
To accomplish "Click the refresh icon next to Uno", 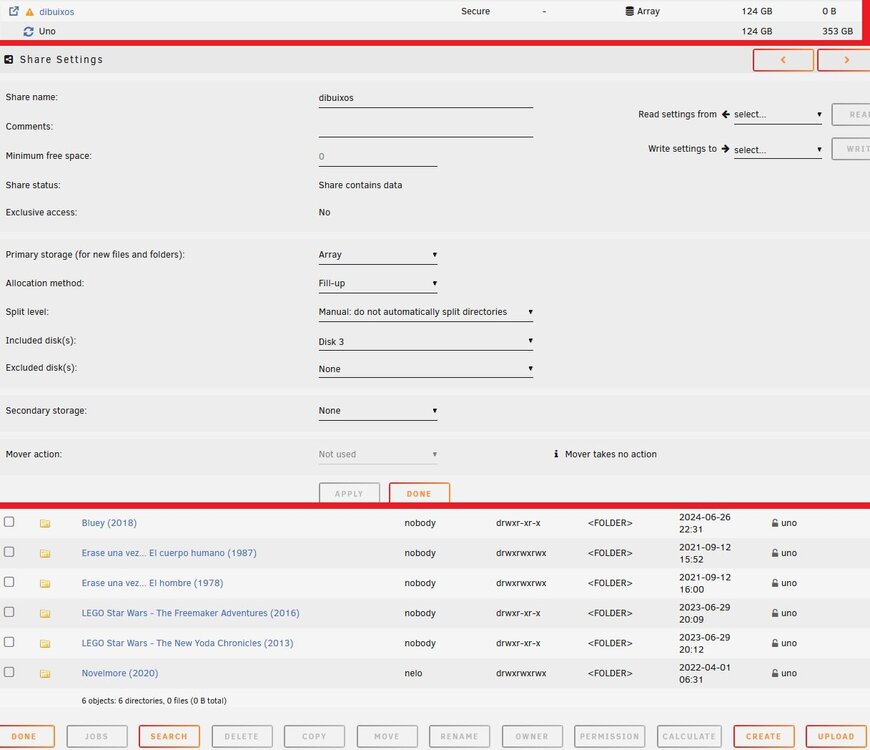I will 28,32.
